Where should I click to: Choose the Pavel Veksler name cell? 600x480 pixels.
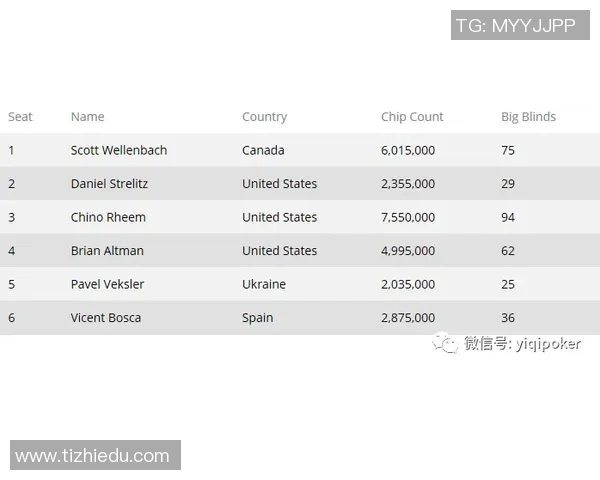[107, 284]
